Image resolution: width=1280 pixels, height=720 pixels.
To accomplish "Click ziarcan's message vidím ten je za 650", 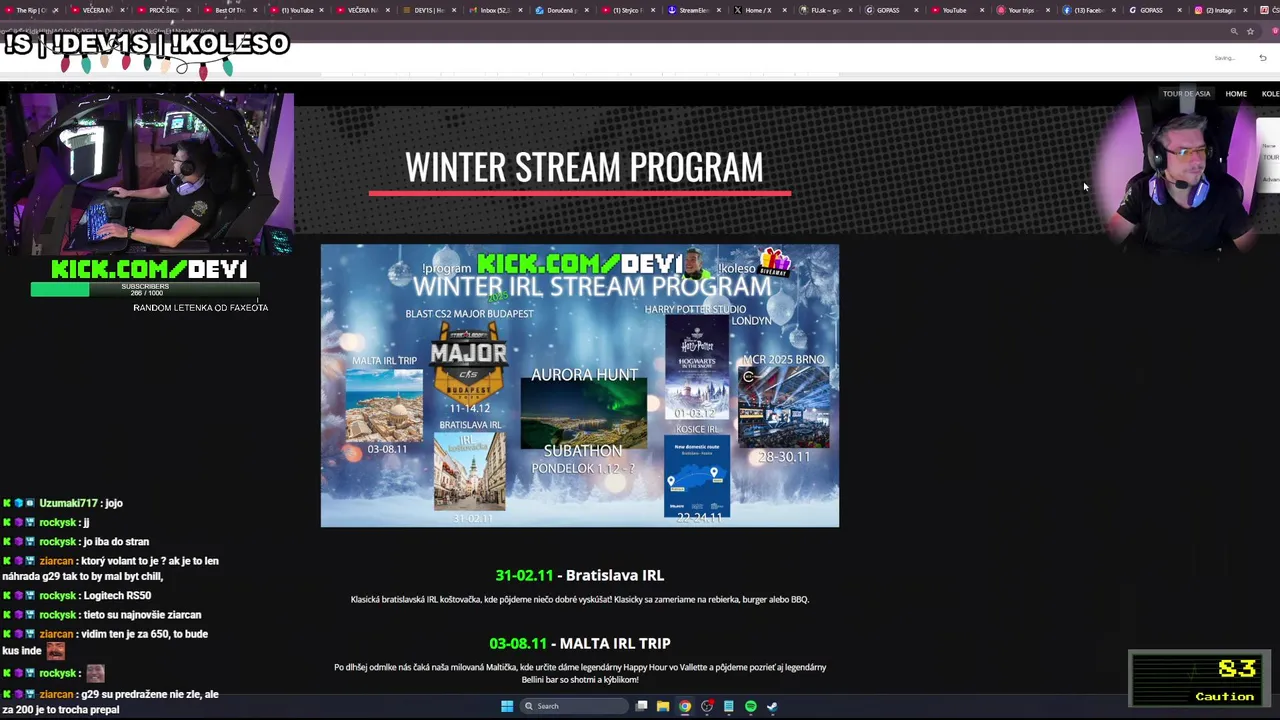I will pyautogui.click(x=105, y=642).
